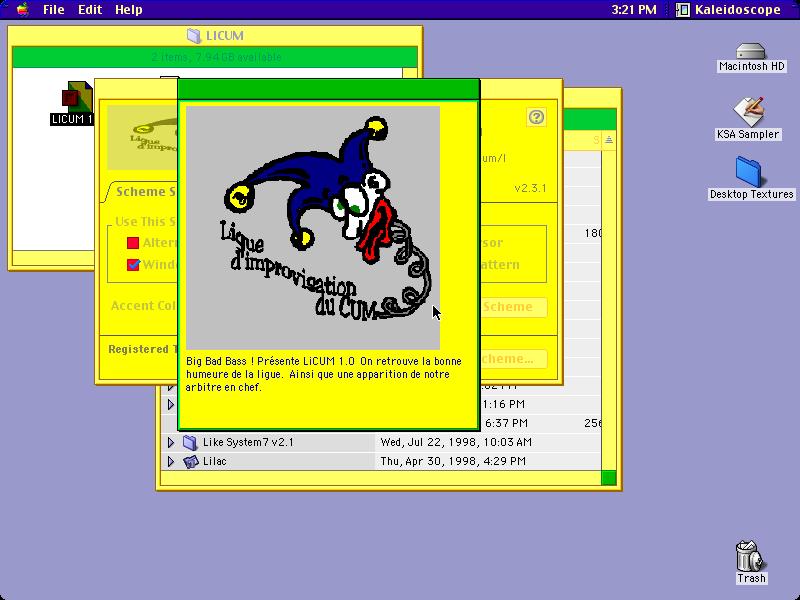Expand the Lilac row disclosure triangle
The height and width of the screenshot is (600, 800).
pyautogui.click(x=171, y=462)
